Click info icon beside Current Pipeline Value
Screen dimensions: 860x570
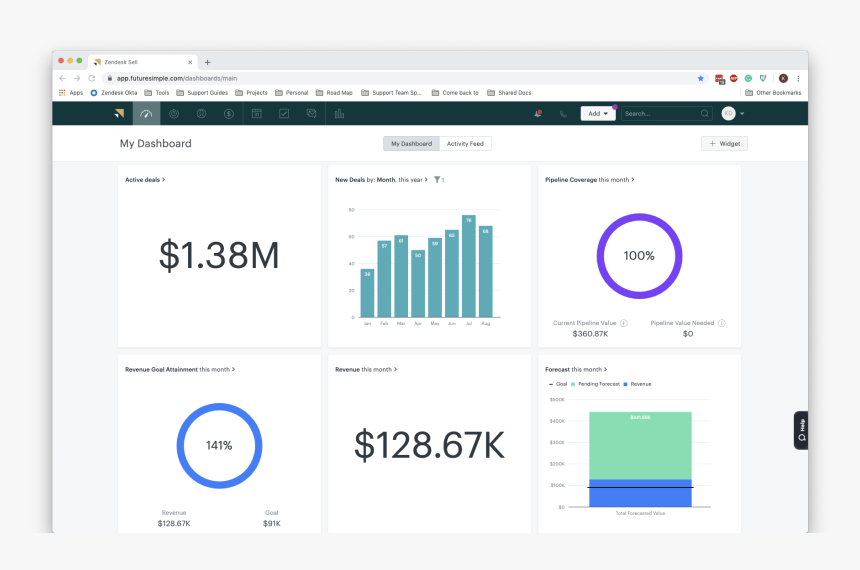tap(624, 323)
